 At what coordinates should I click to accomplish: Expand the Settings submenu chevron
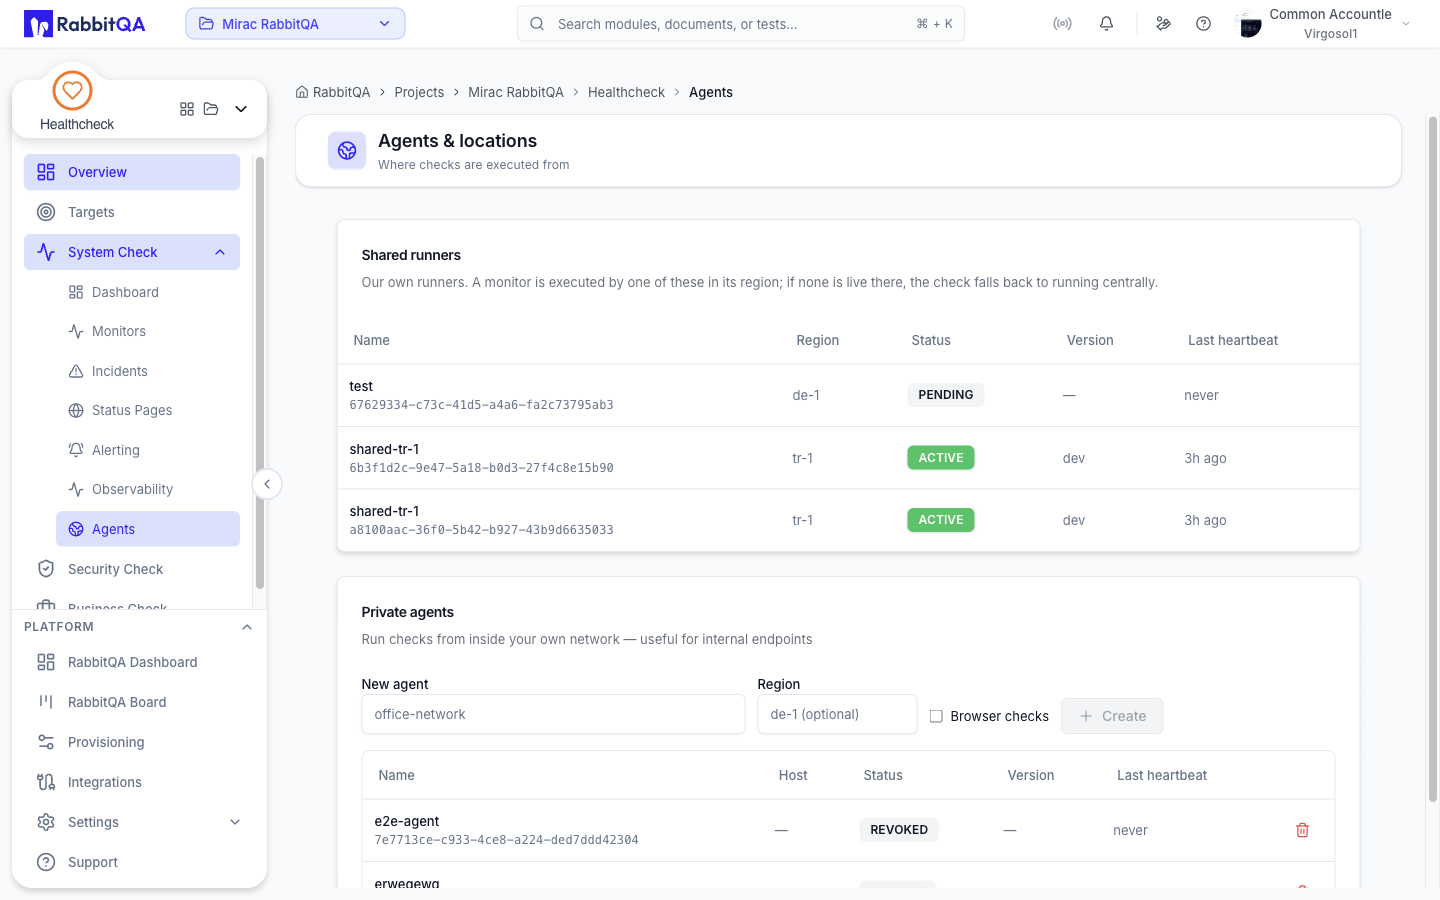tap(235, 822)
